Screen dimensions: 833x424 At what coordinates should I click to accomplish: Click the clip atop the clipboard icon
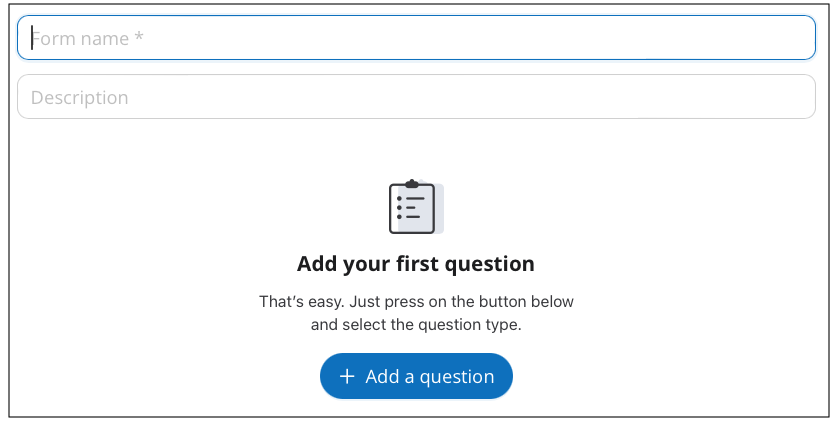pyautogui.click(x=412, y=184)
